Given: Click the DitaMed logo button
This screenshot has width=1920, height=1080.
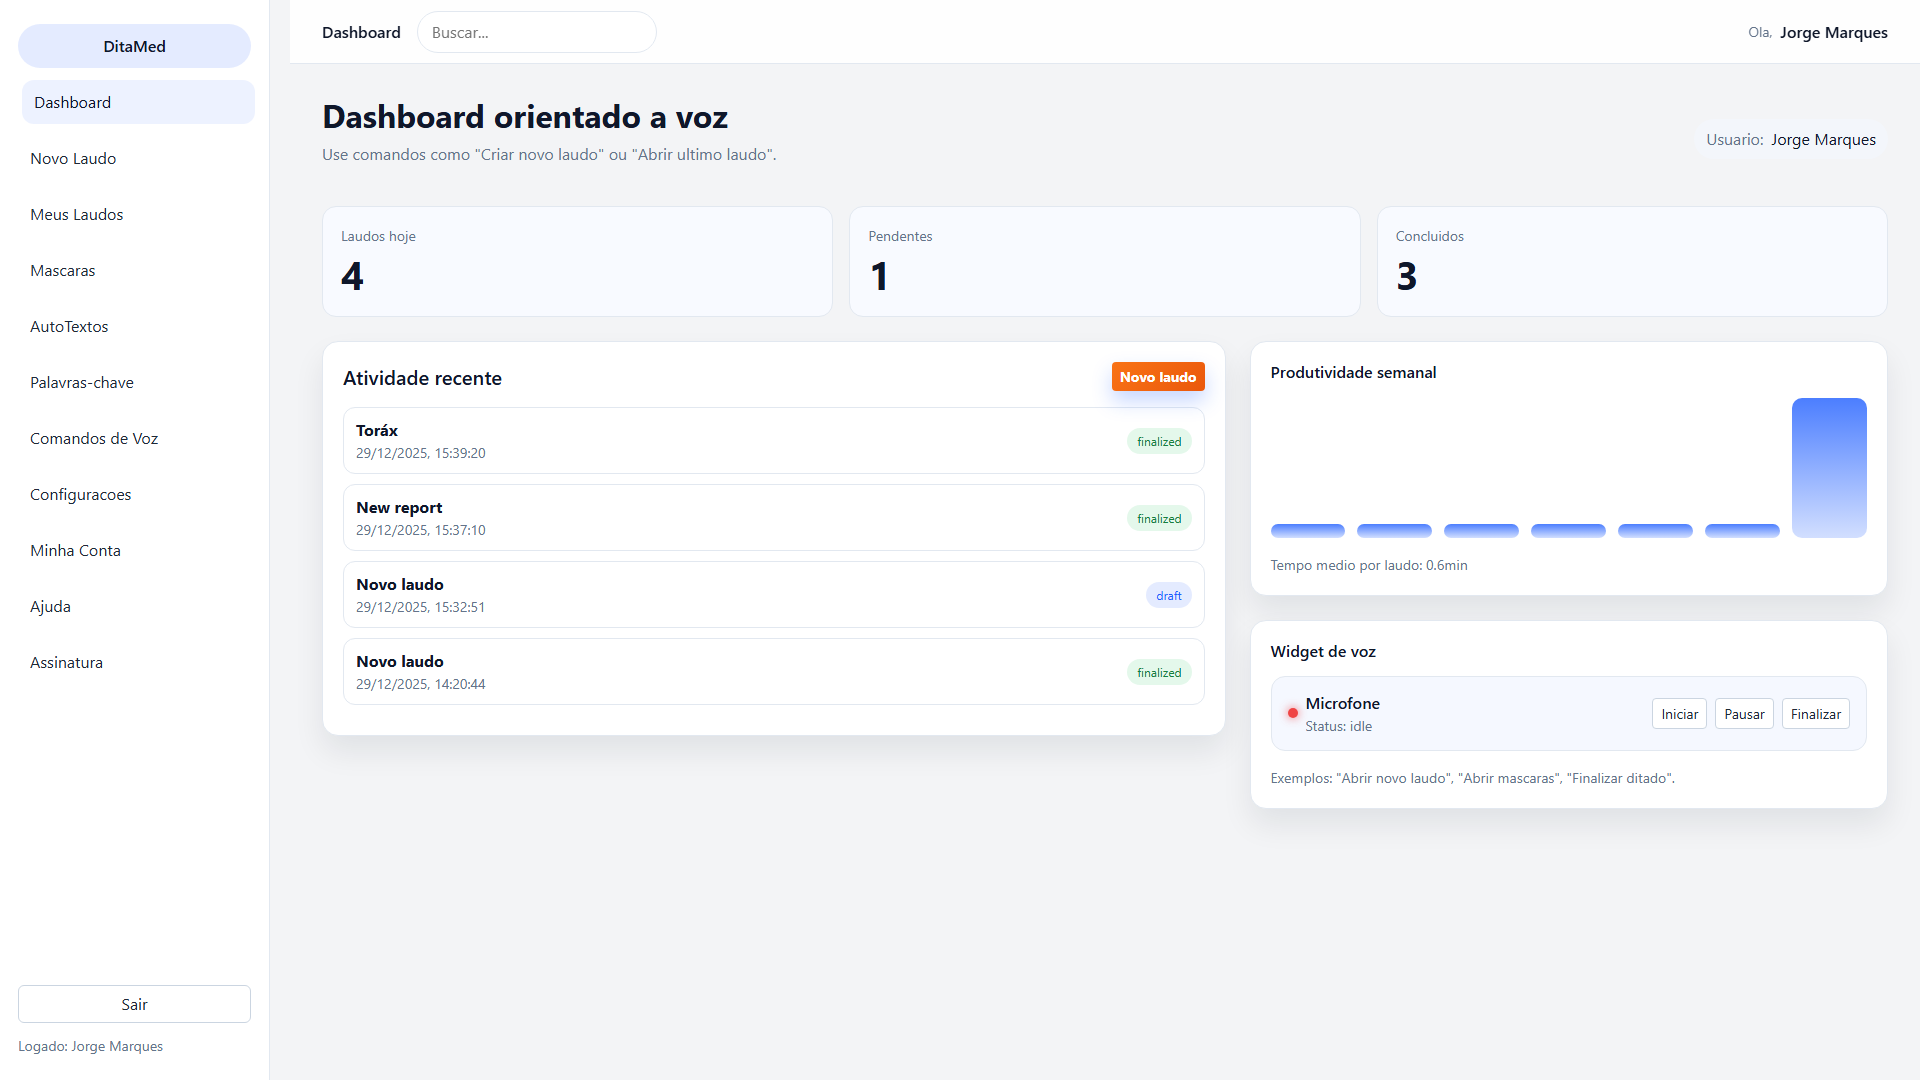Looking at the screenshot, I should 134,46.
